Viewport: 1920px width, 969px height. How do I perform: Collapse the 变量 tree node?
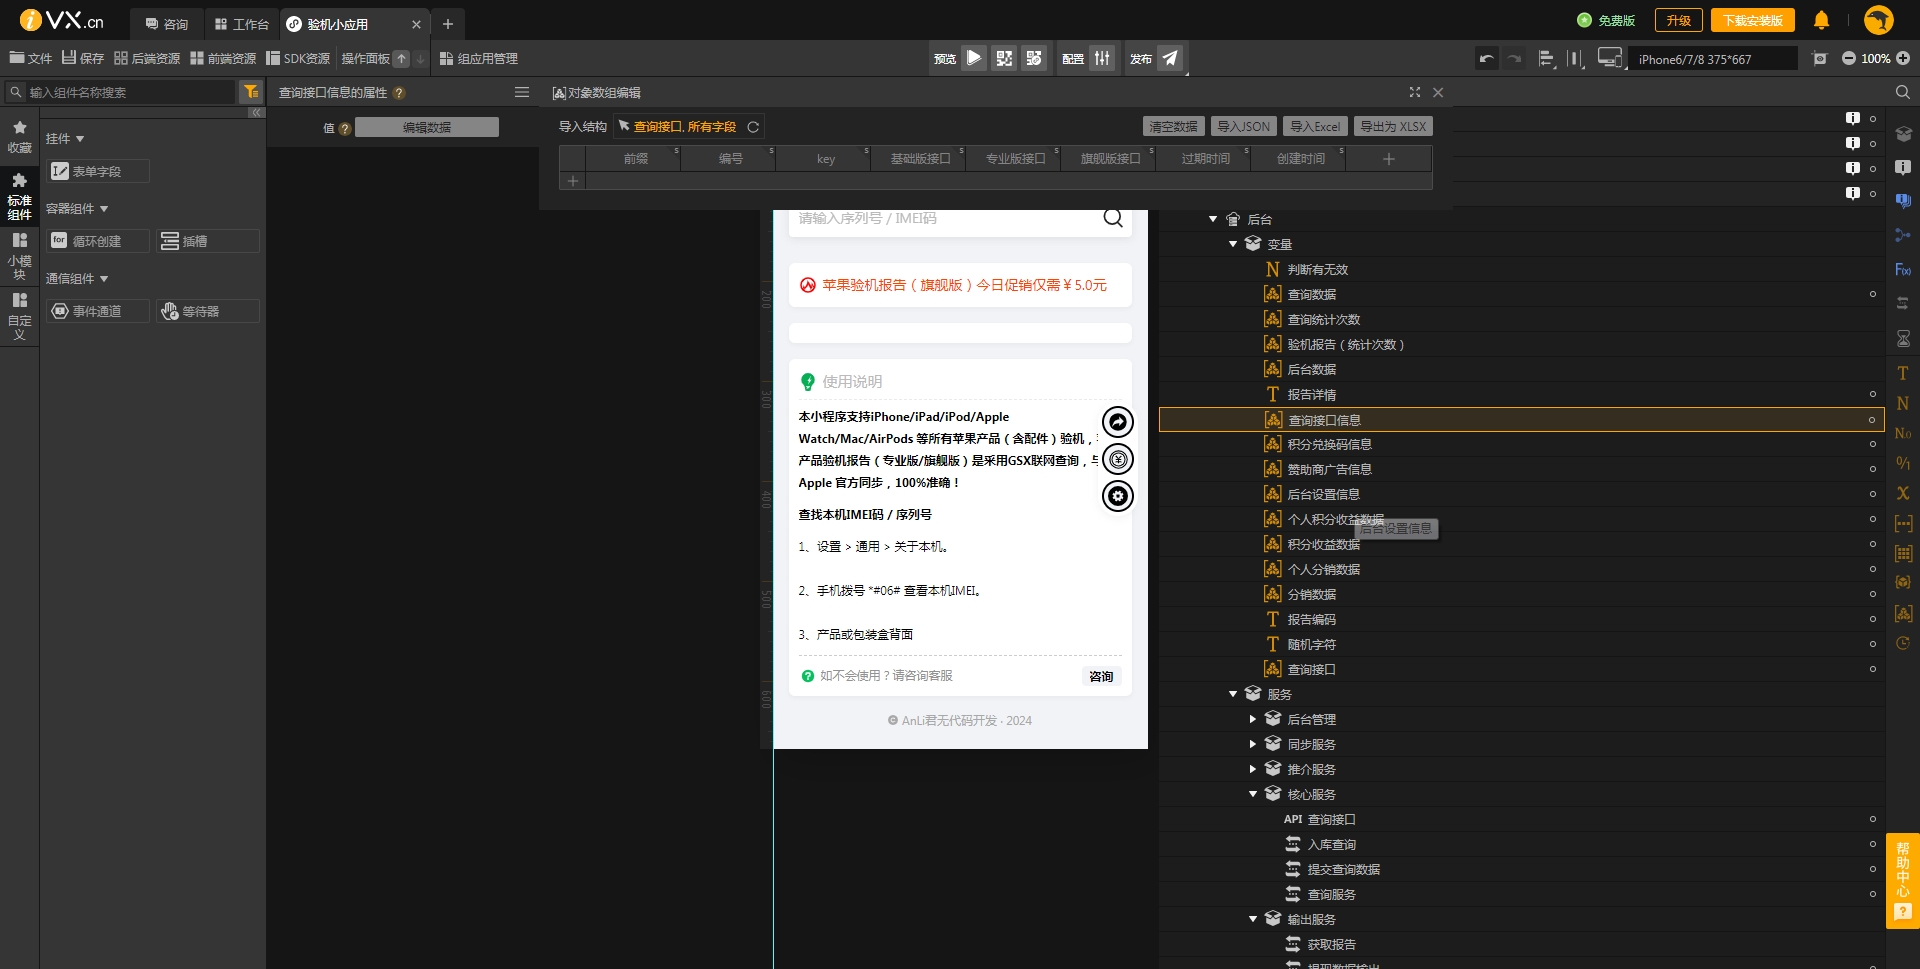1233,244
